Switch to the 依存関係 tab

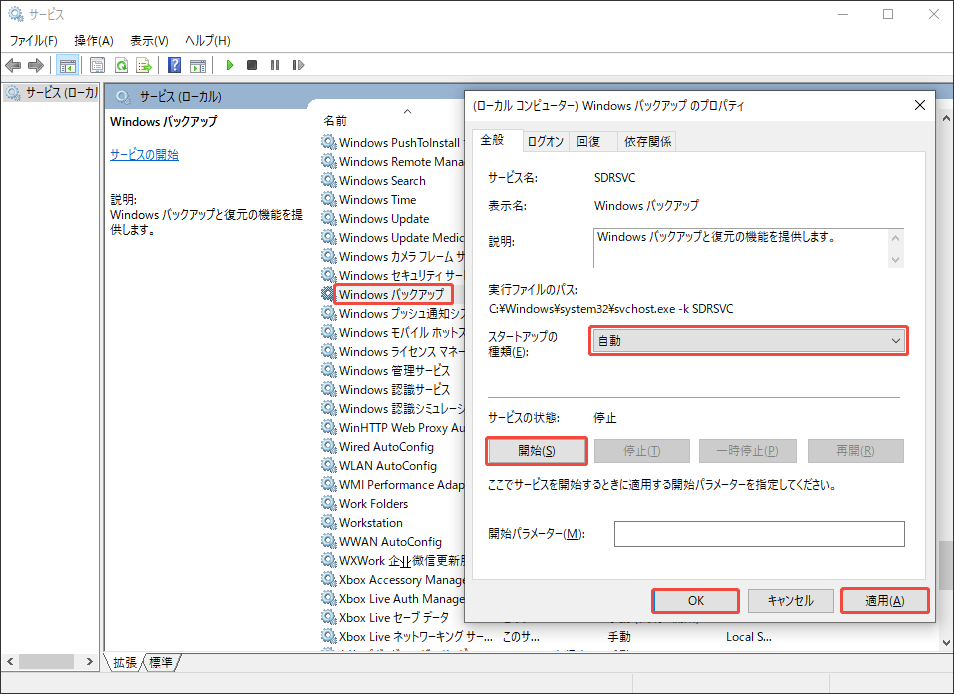[647, 141]
